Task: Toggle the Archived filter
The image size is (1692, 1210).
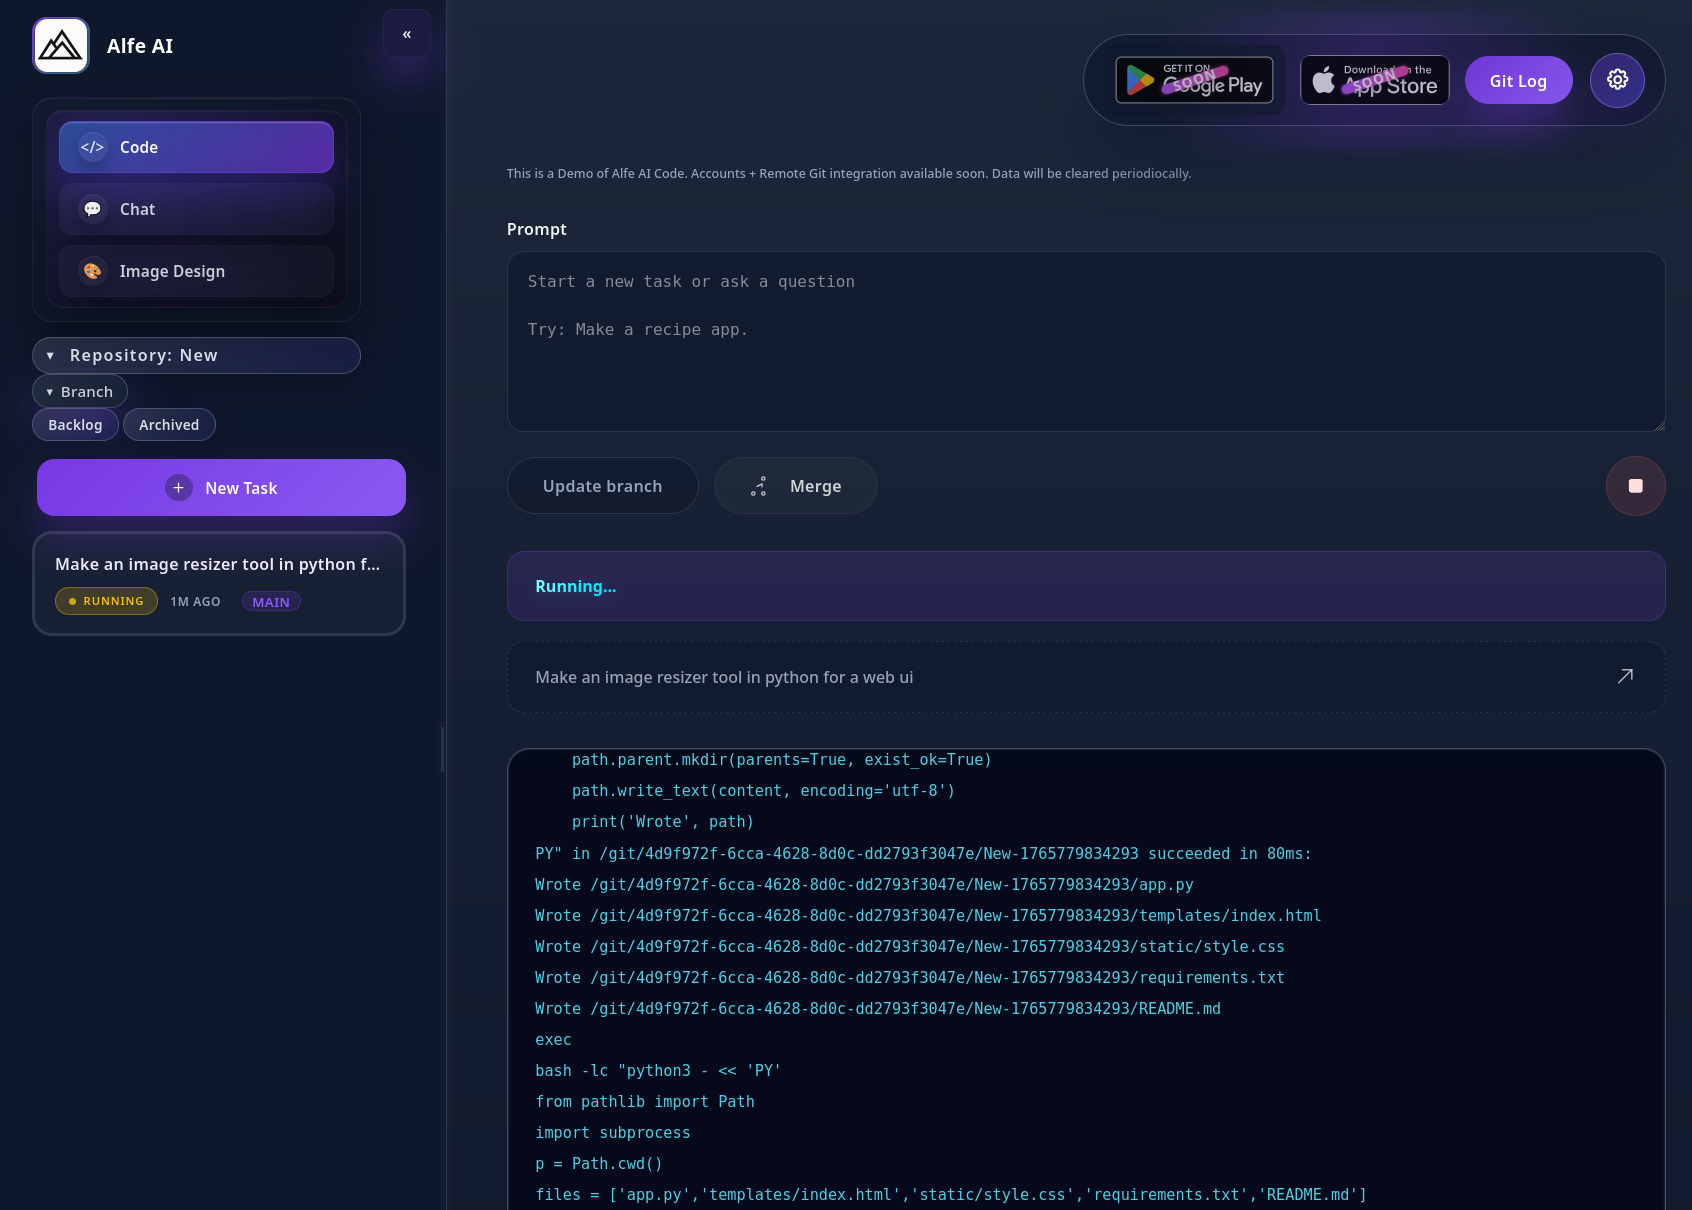Action: [168, 424]
